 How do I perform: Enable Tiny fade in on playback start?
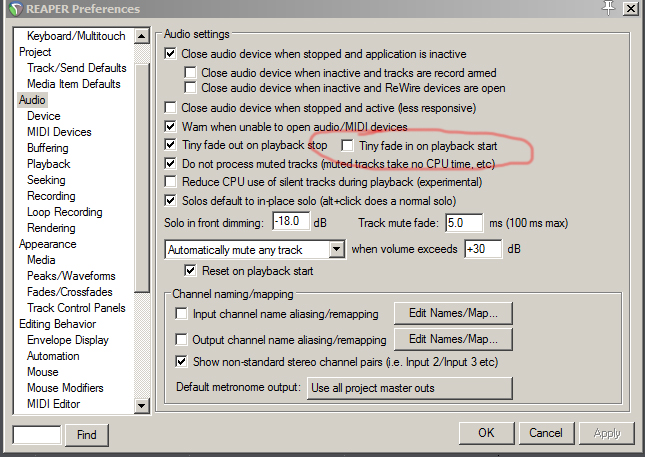tap(347, 145)
